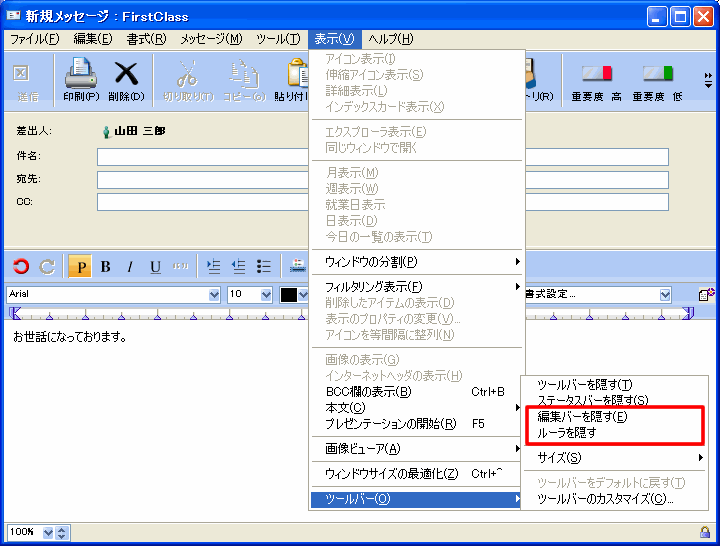720x546 pixels.
Task: Click the high importance (重要度 高) icon
Action: coord(596,75)
